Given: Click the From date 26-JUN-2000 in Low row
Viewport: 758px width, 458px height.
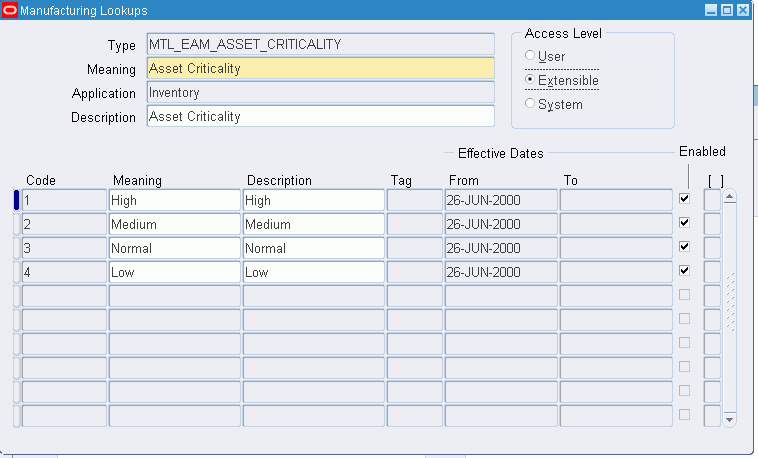Looking at the screenshot, I should [x=501, y=272].
